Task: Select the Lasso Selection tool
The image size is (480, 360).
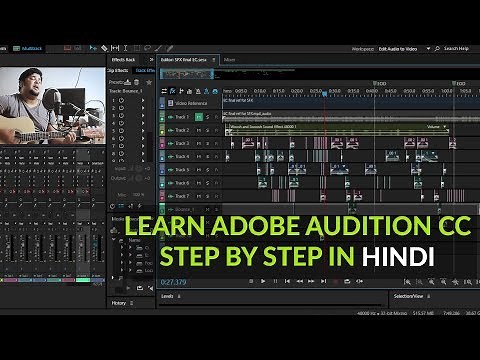Action: pos(147,48)
